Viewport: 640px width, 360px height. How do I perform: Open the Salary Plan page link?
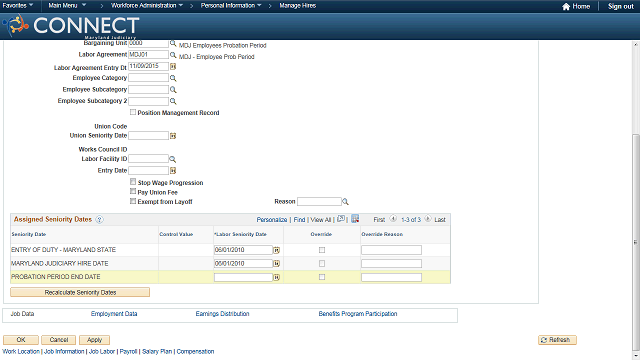pos(157,351)
